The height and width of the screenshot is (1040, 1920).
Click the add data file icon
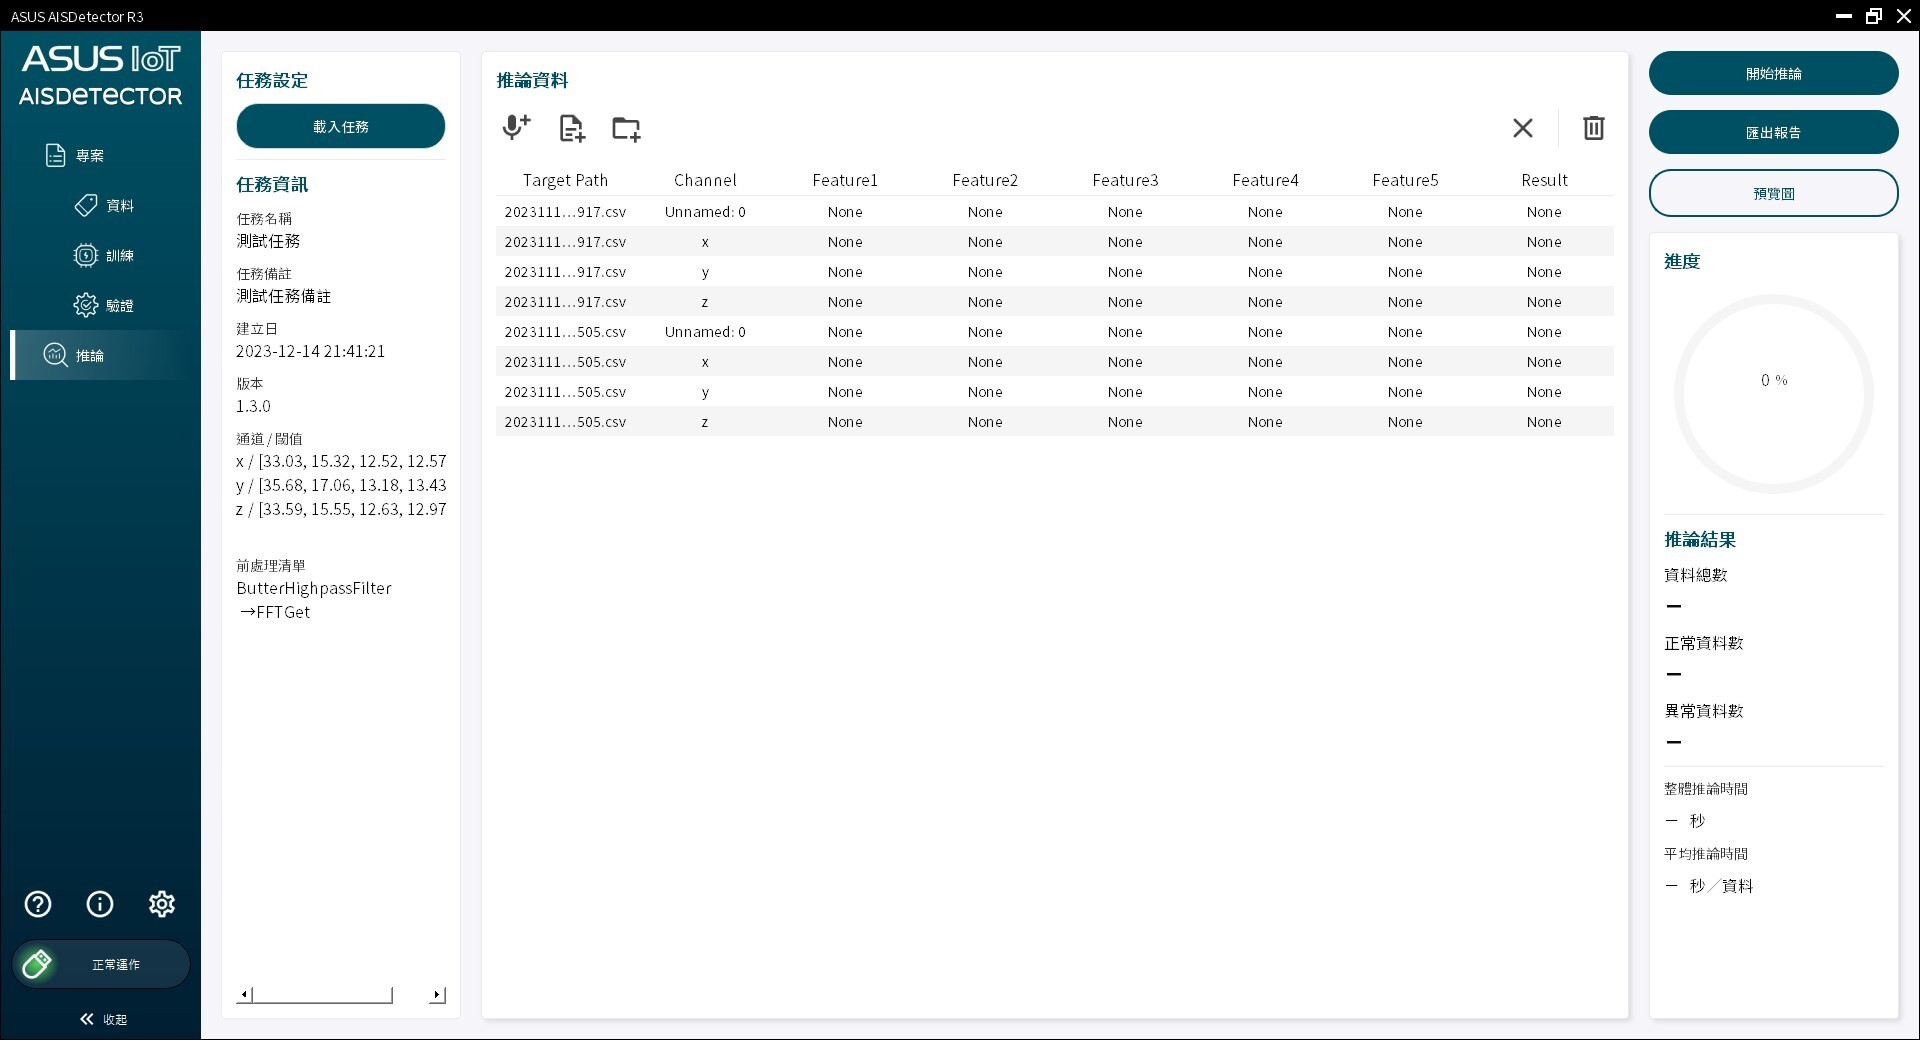pos(571,128)
